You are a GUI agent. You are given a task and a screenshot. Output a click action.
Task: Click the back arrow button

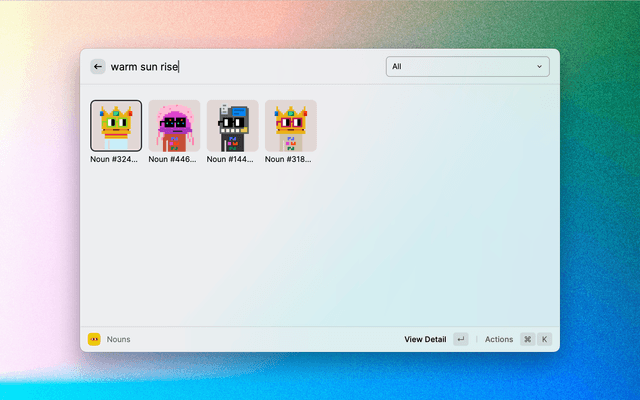97,67
